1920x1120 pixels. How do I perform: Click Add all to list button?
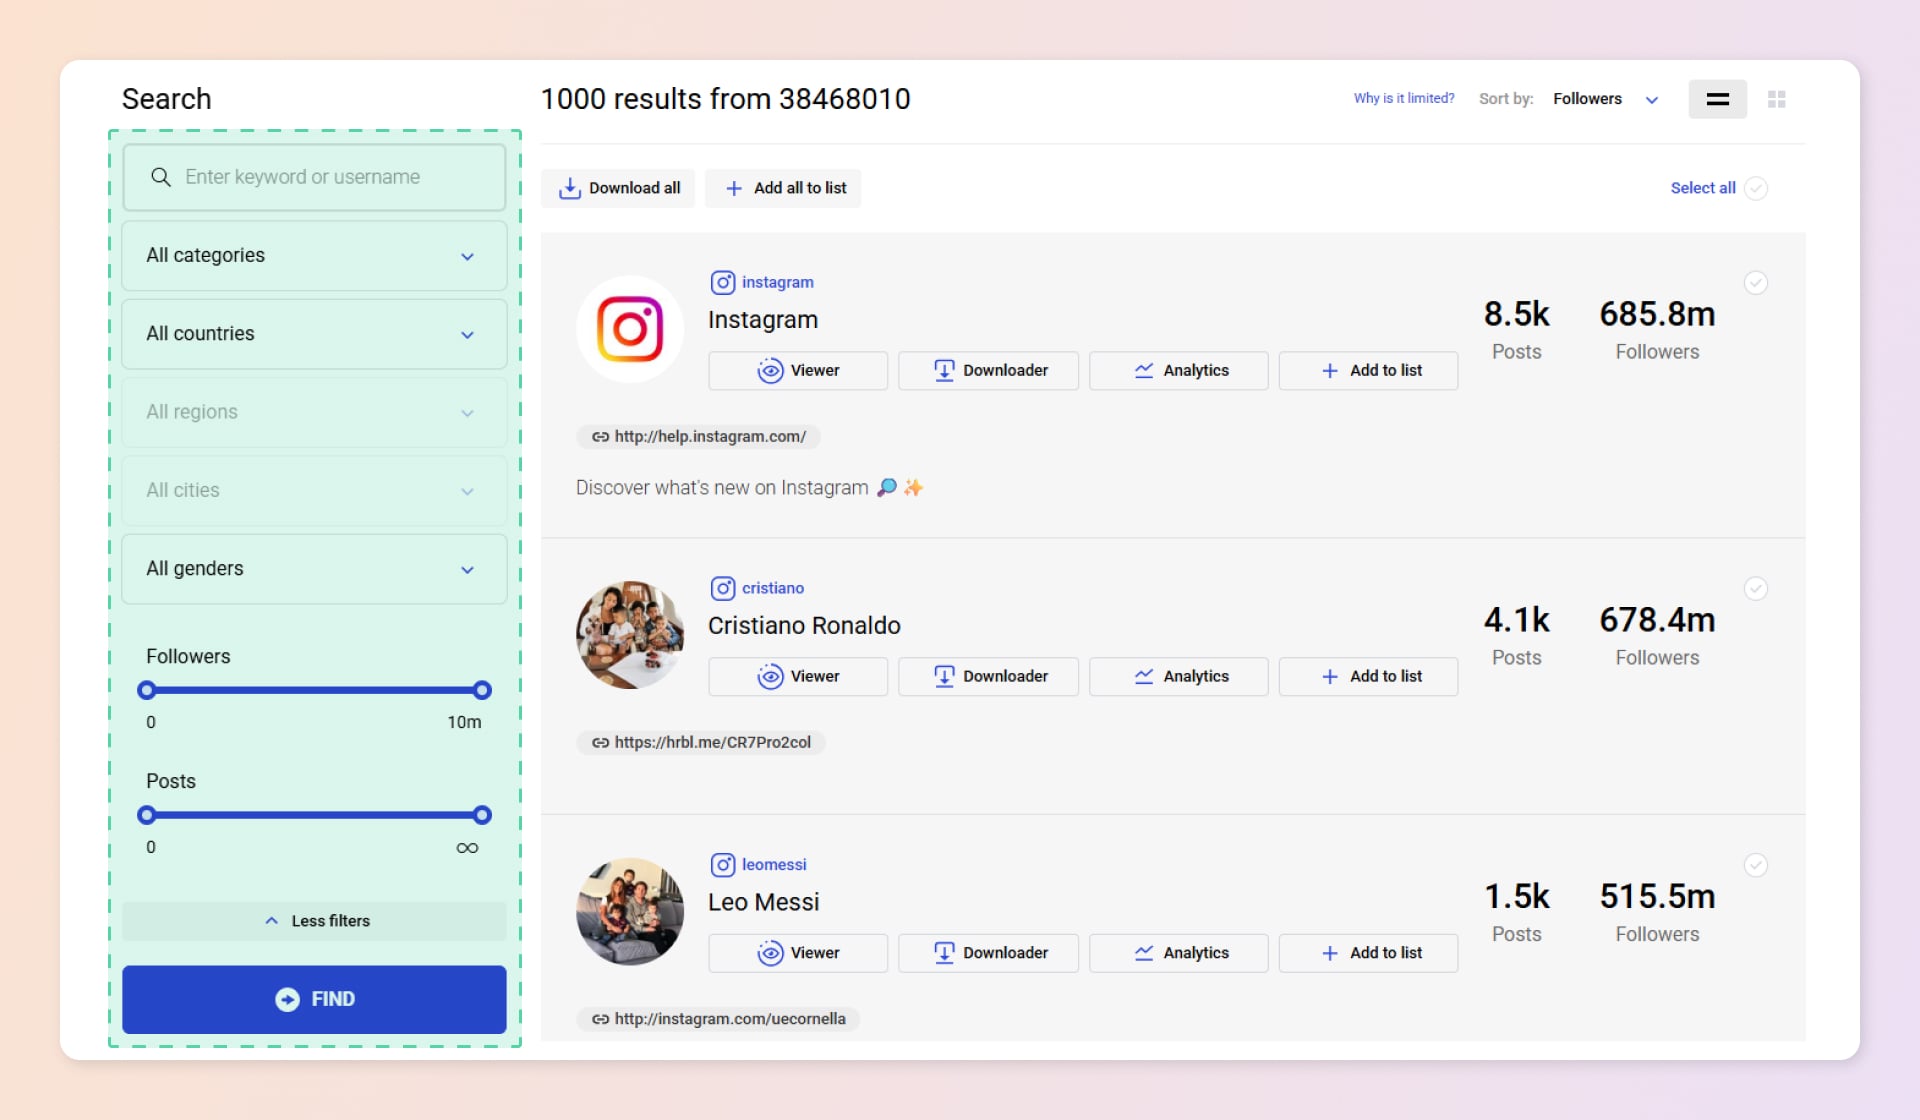tap(783, 188)
